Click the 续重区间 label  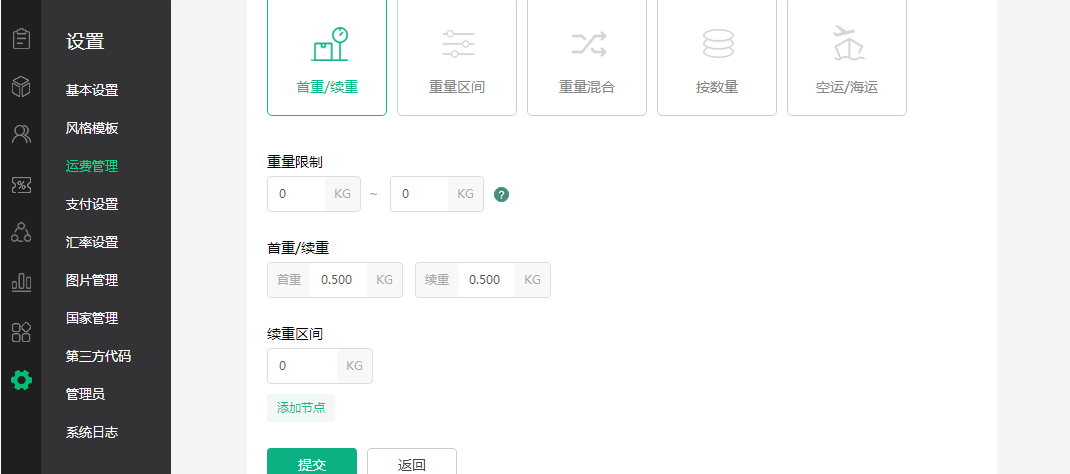point(295,334)
